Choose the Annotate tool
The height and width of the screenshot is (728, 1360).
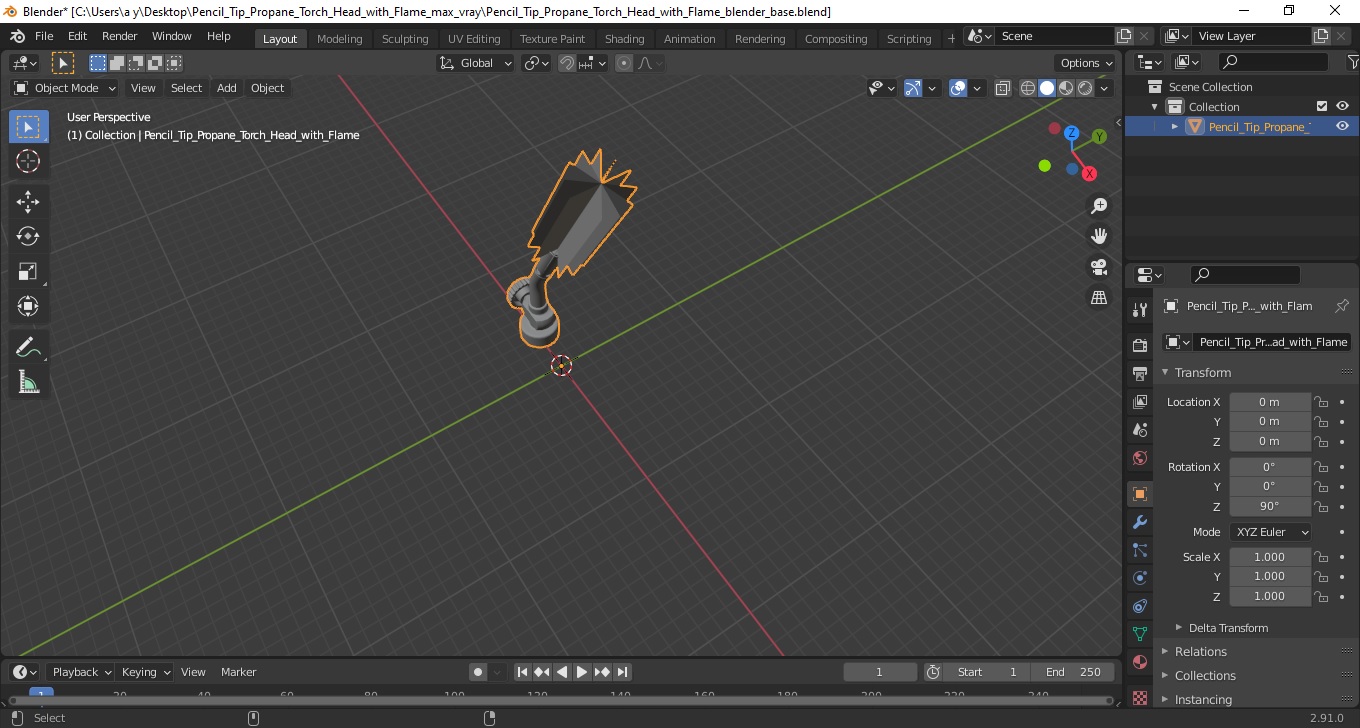pos(28,348)
